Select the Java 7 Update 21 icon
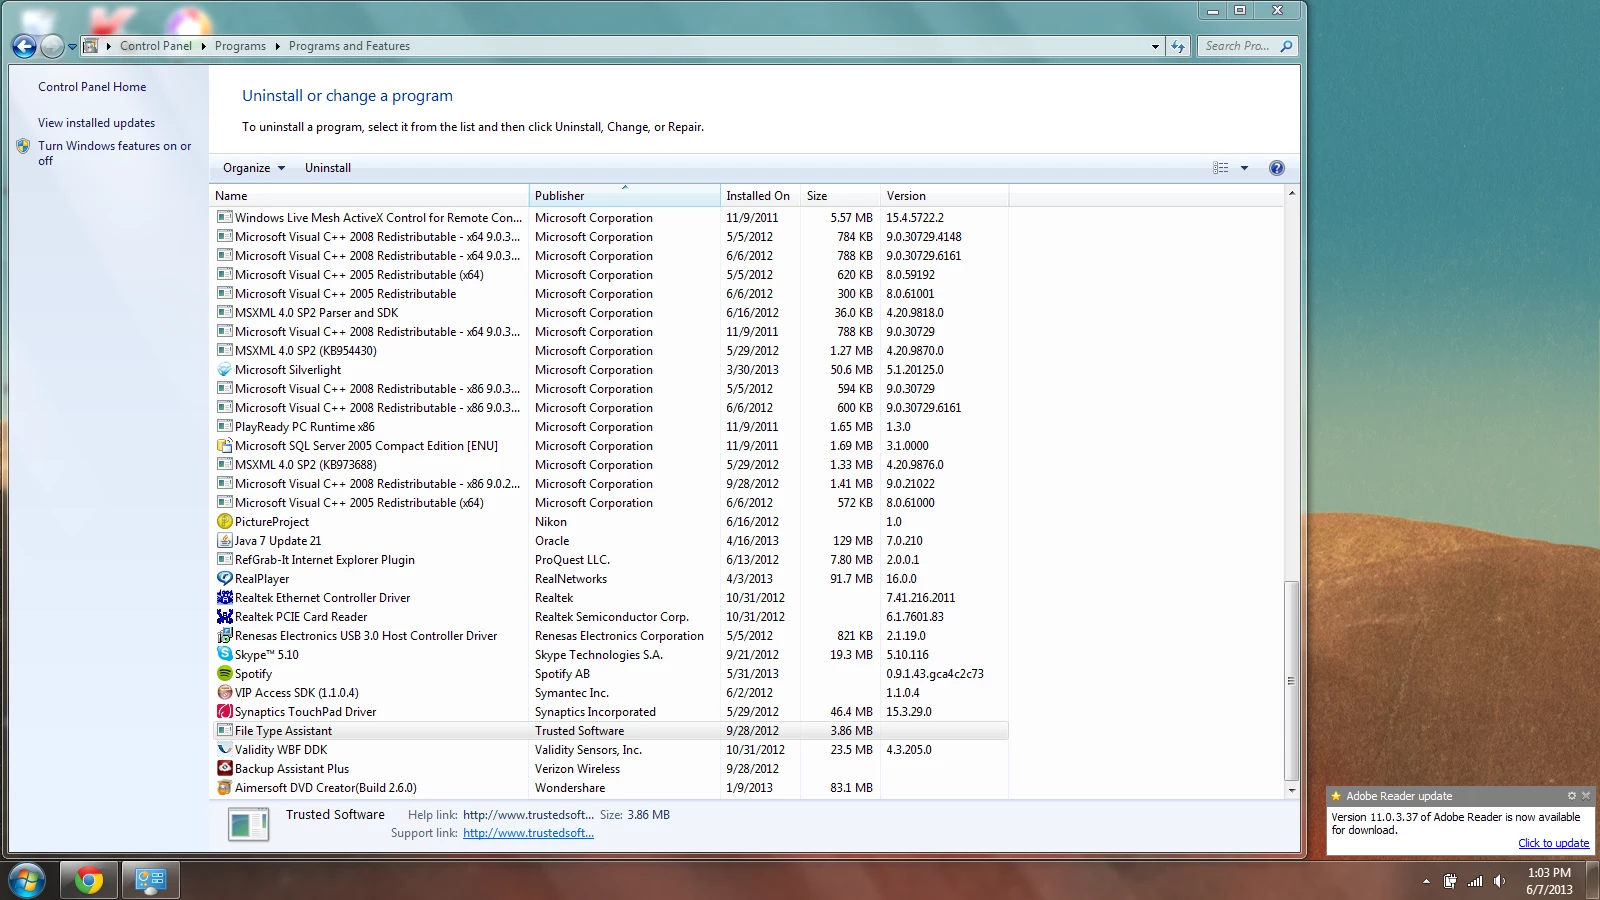This screenshot has height=900, width=1600. pyautogui.click(x=225, y=541)
